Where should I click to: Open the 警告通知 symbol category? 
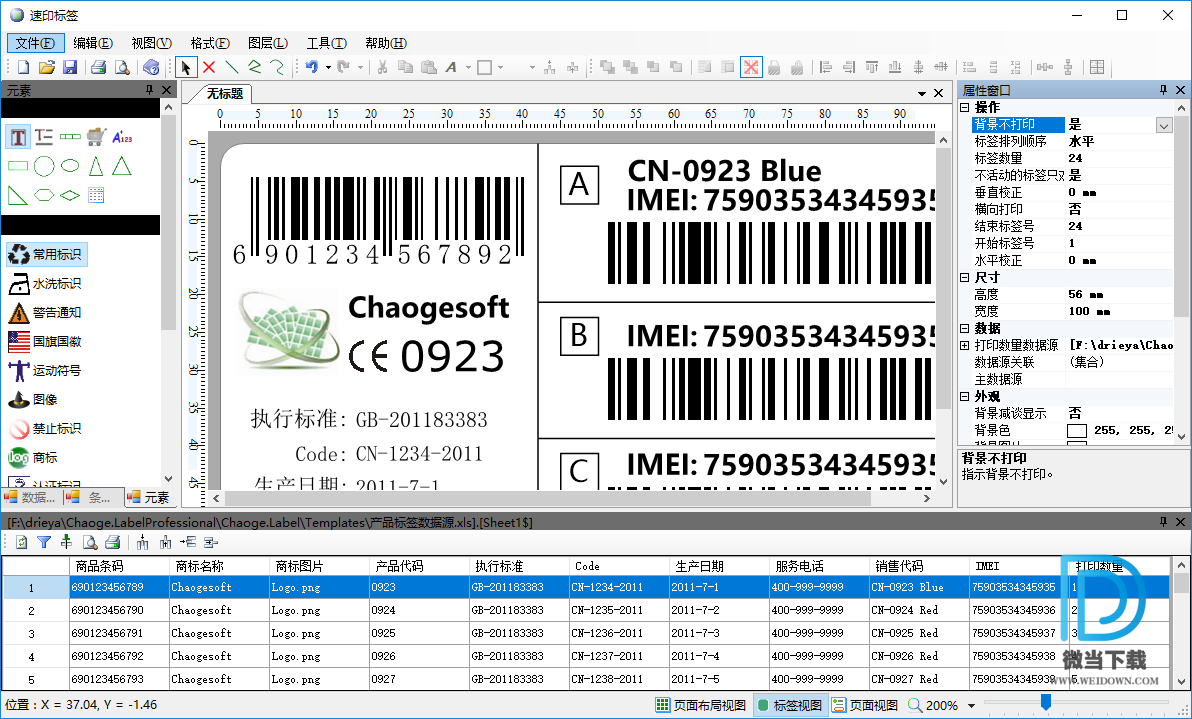click(x=44, y=312)
